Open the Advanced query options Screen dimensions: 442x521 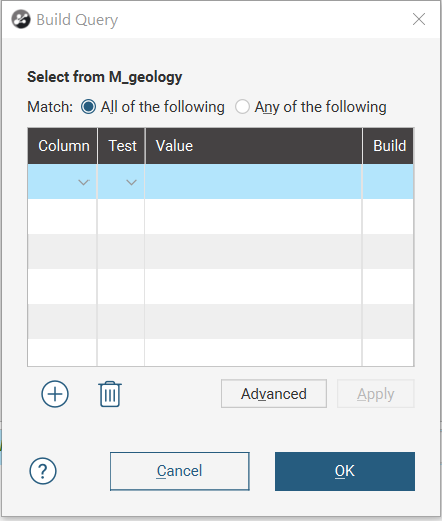point(274,394)
